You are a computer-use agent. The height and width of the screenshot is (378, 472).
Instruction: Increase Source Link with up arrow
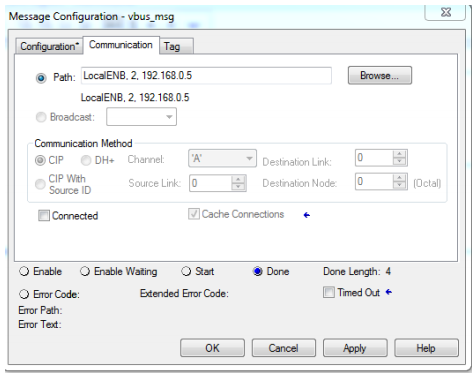coord(238,179)
